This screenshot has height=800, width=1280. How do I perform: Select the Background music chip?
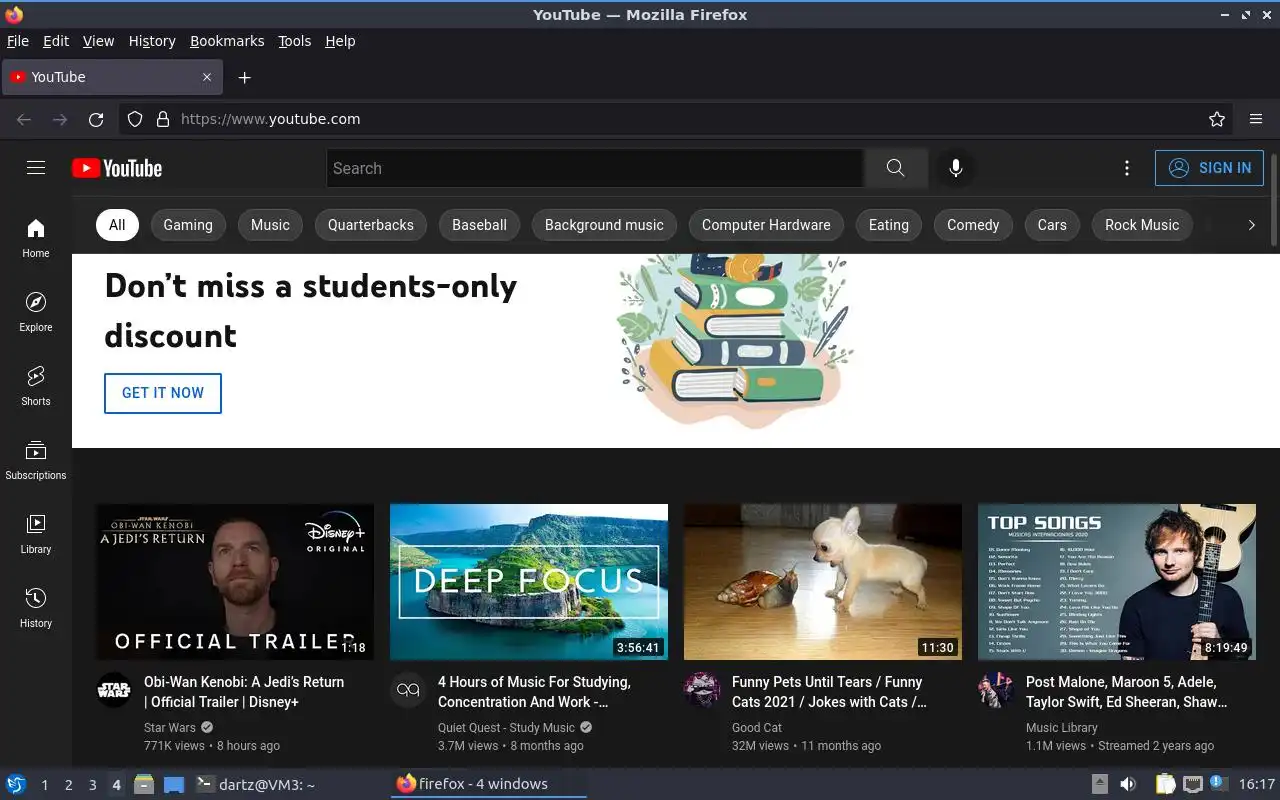604,225
